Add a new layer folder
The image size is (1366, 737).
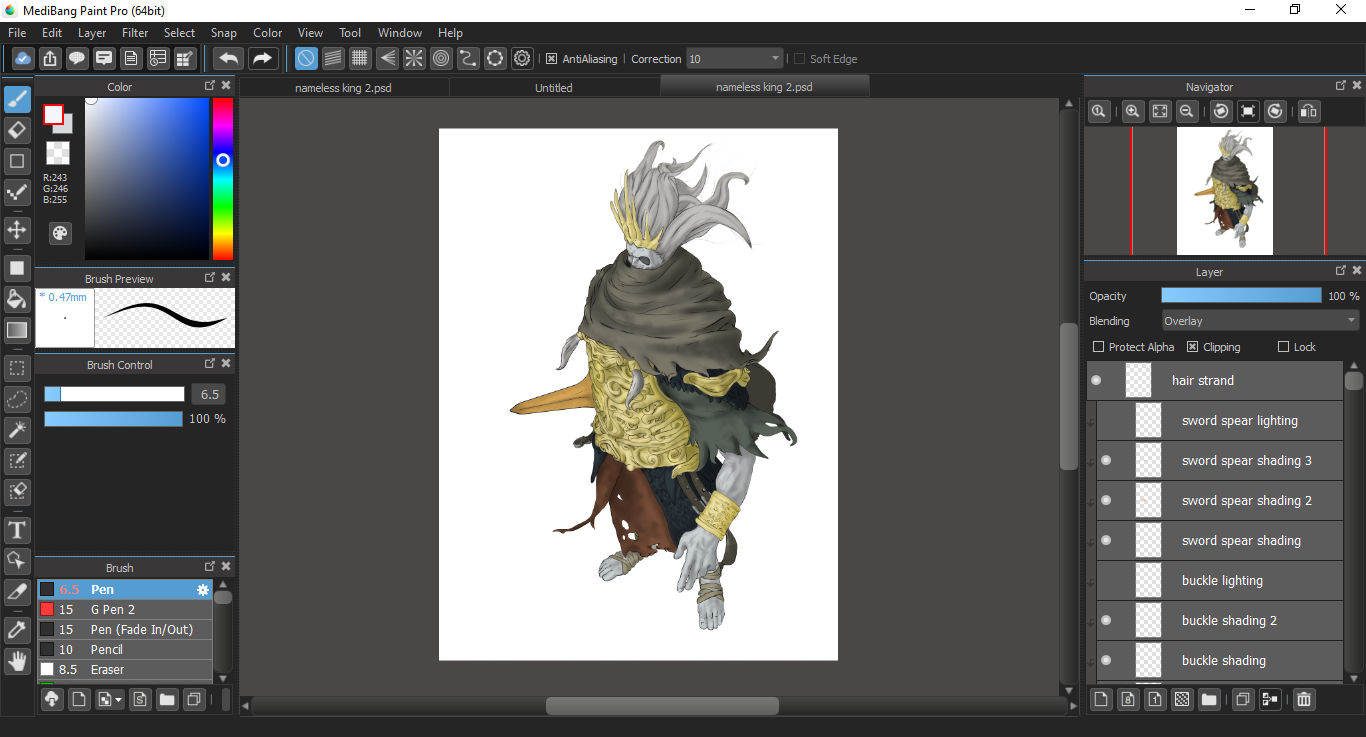click(x=1209, y=699)
